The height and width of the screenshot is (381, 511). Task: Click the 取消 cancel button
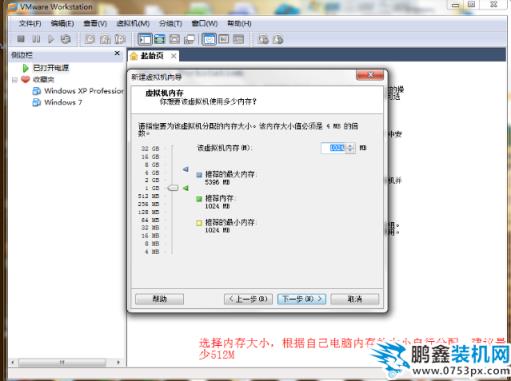[355, 299]
